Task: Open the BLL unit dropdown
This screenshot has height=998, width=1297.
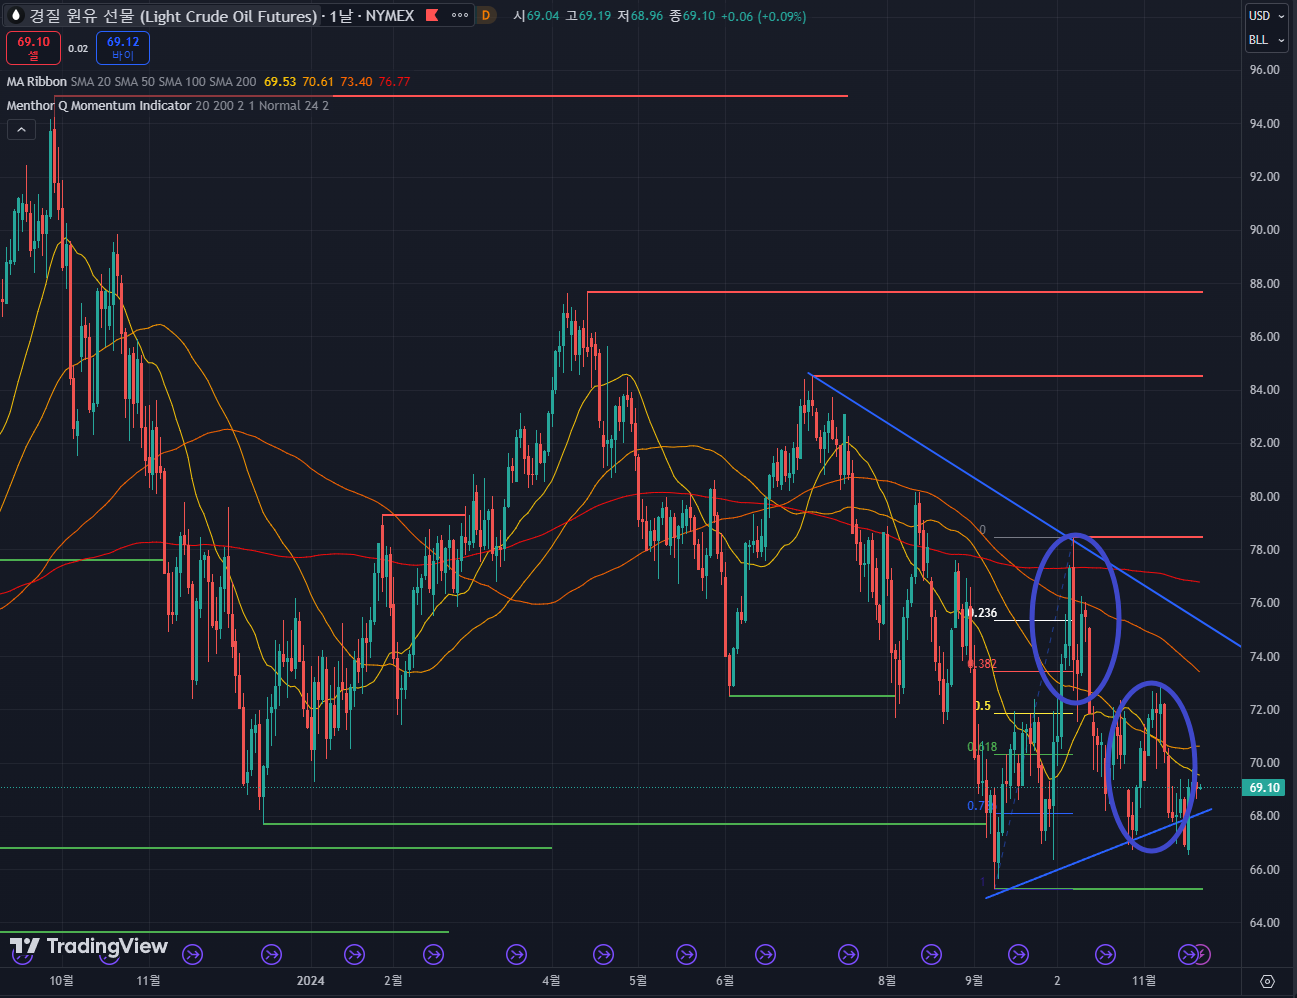Action: tap(1266, 40)
